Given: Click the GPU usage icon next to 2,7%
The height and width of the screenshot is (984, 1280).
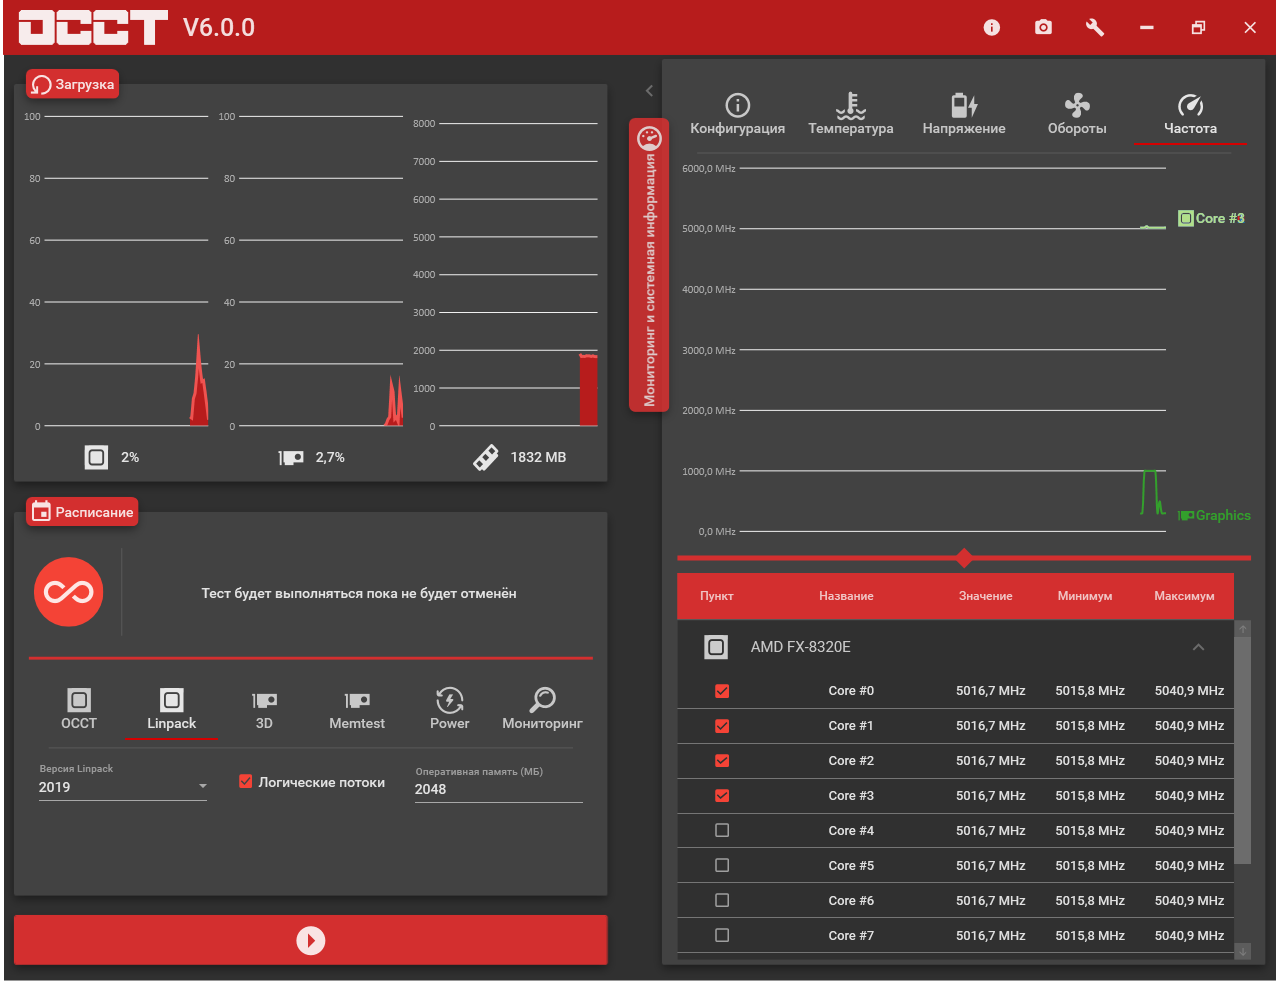Looking at the screenshot, I should 291,457.
